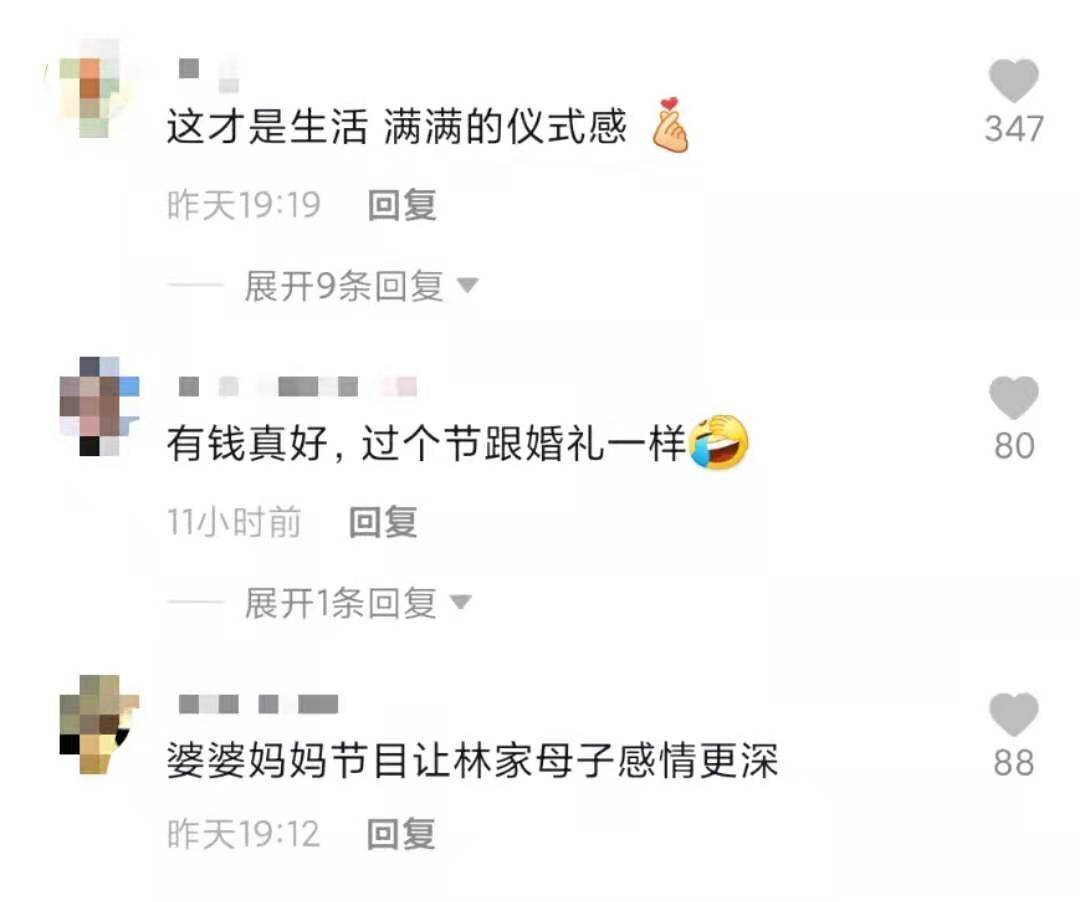Like the comment with 80 likes
1080x902 pixels.
click(1013, 397)
